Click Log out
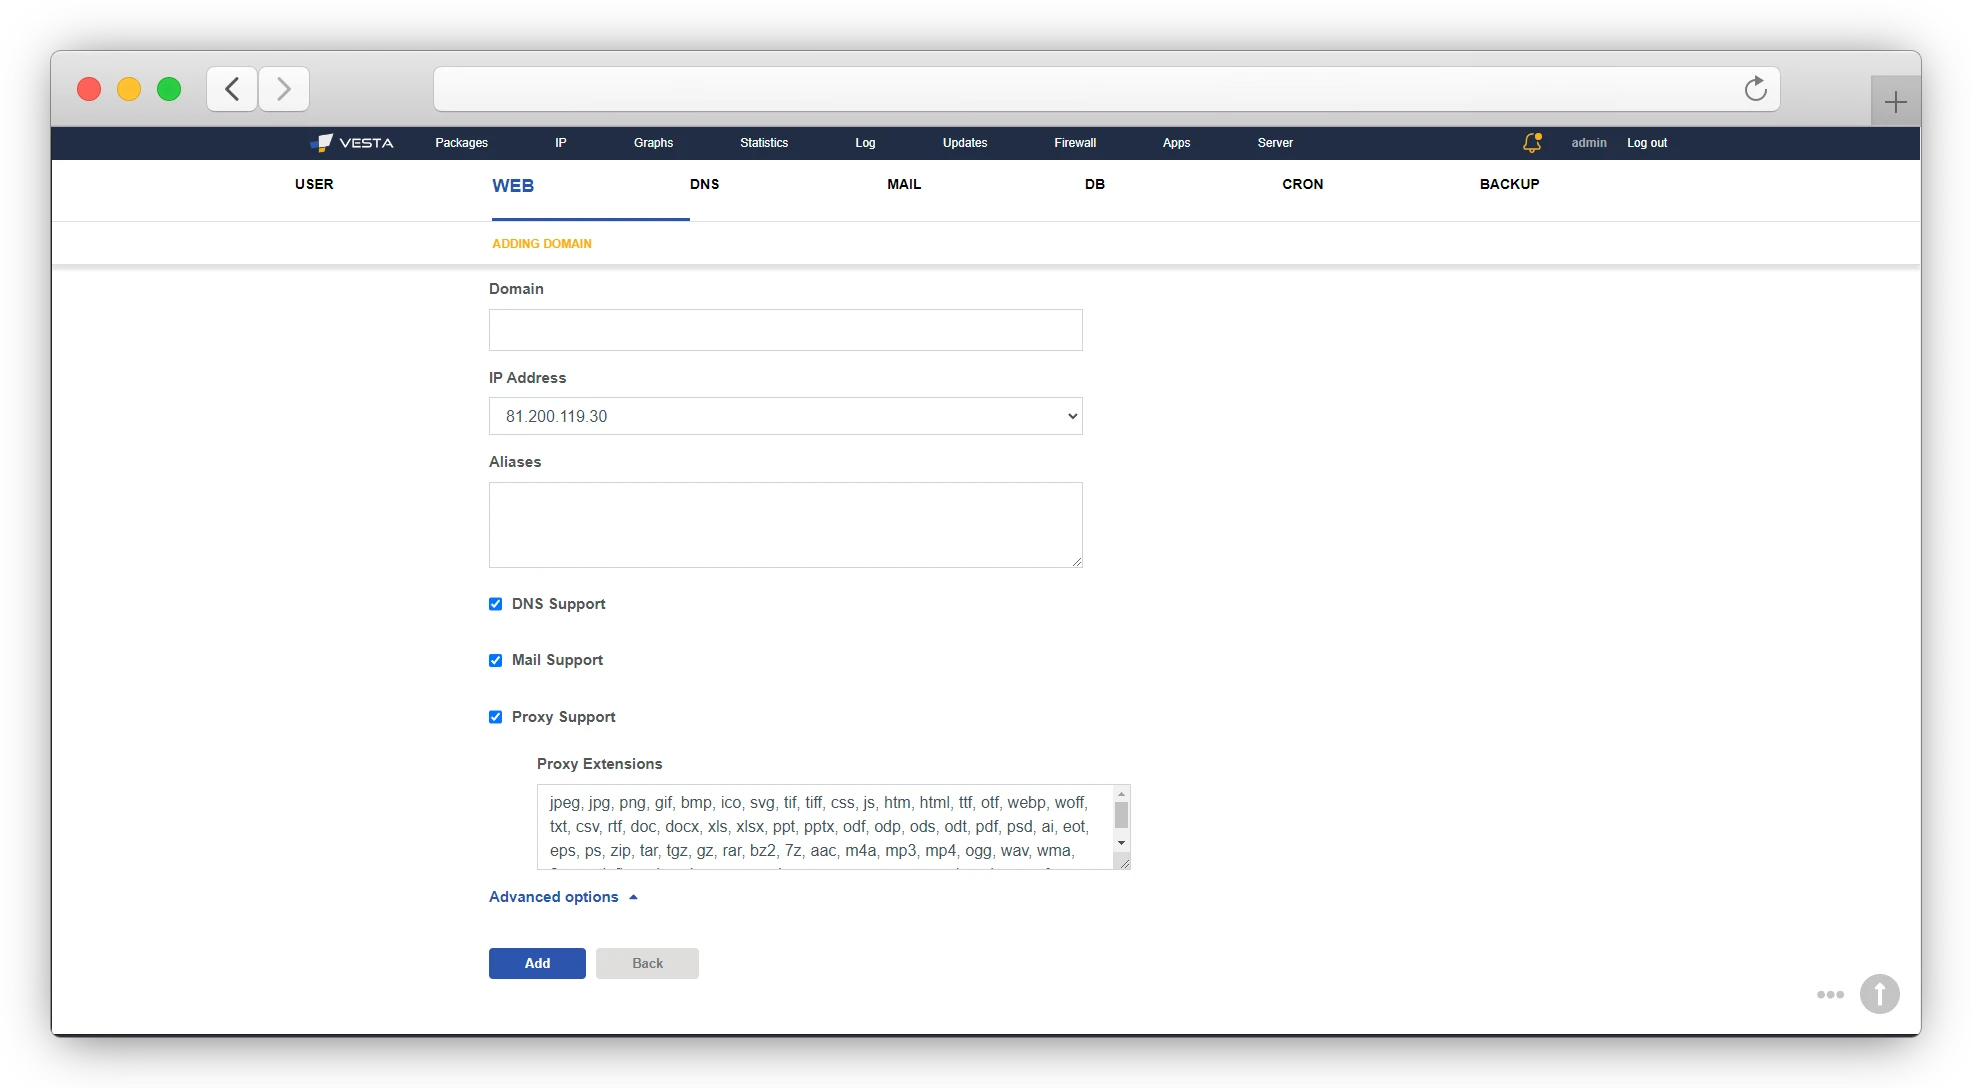The width and height of the screenshot is (1972, 1088). point(1646,143)
